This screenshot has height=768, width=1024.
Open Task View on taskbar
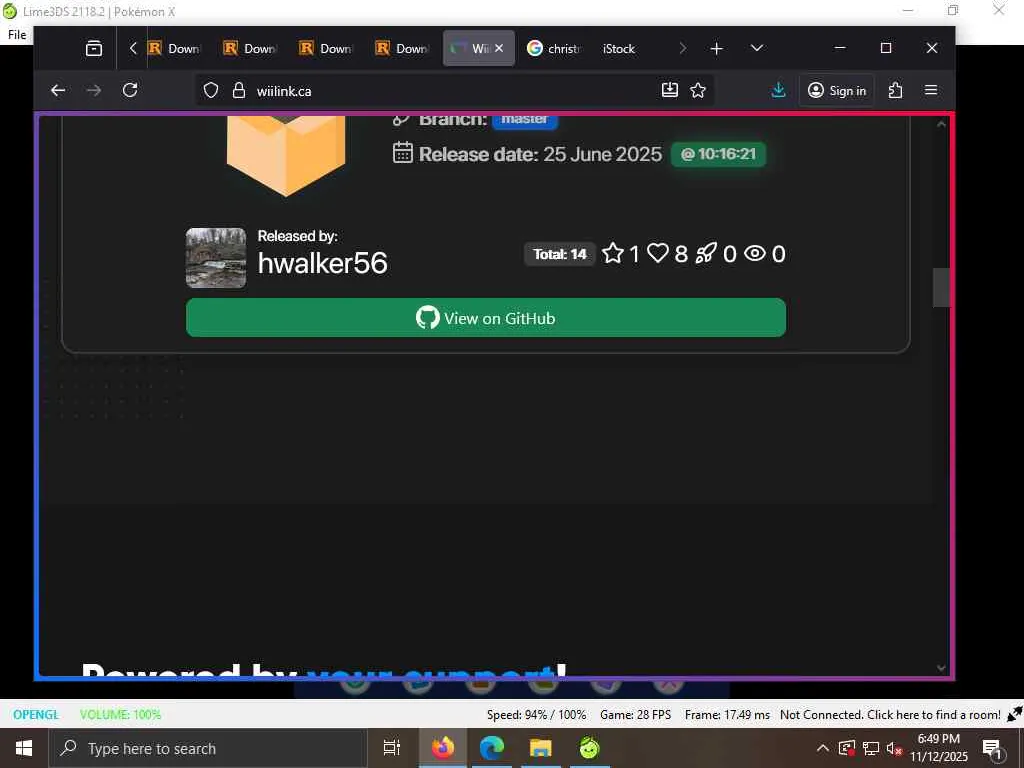tap(392, 748)
